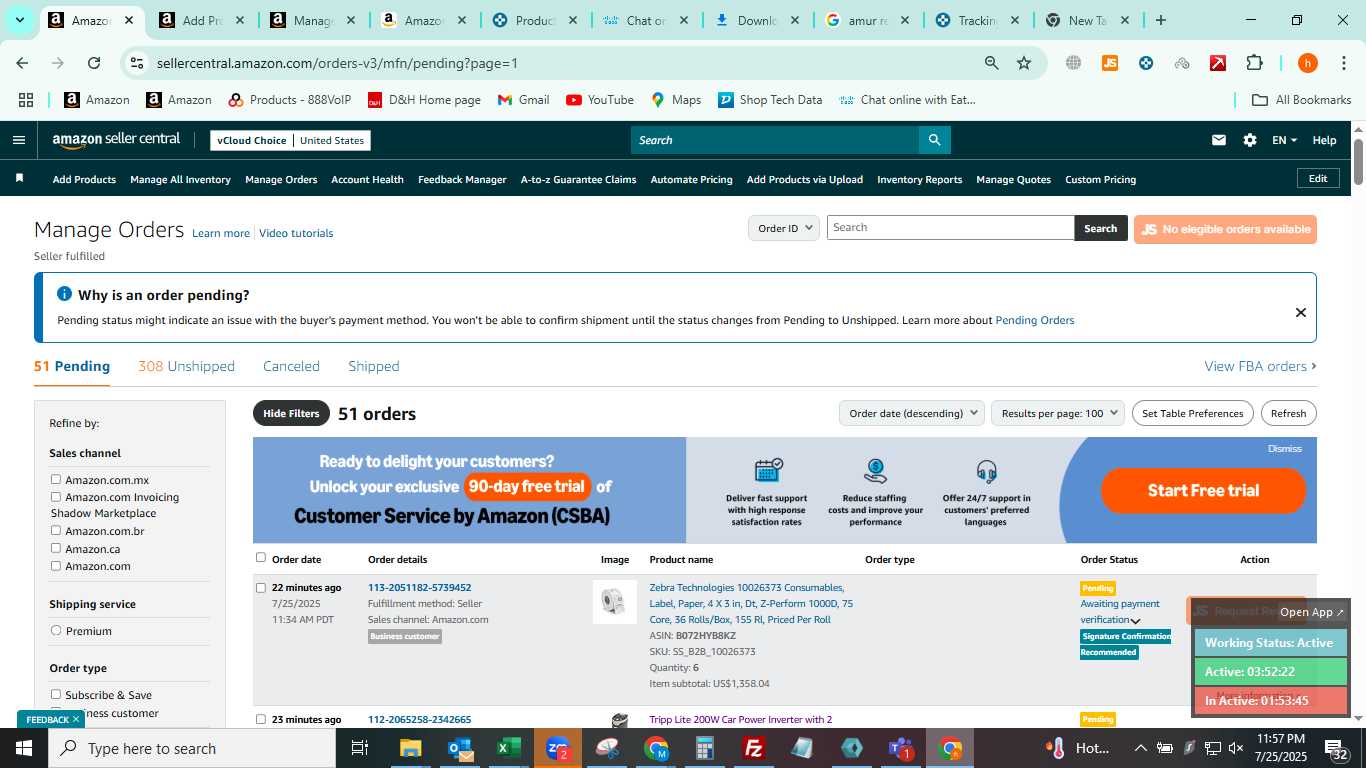Click the Hide Filters button
Image resolution: width=1366 pixels, height=768 pixels.
tap(291, 413)
